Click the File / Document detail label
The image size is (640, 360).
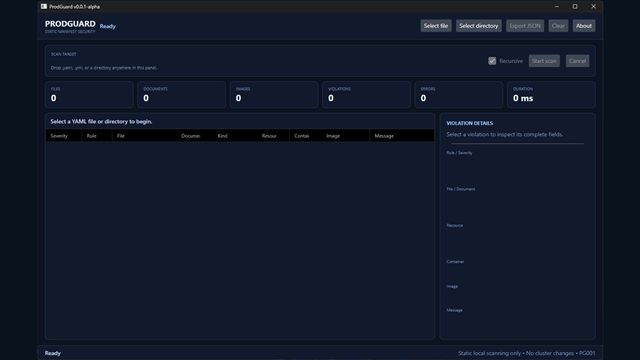pyautogui.click(x=460, y=189)
